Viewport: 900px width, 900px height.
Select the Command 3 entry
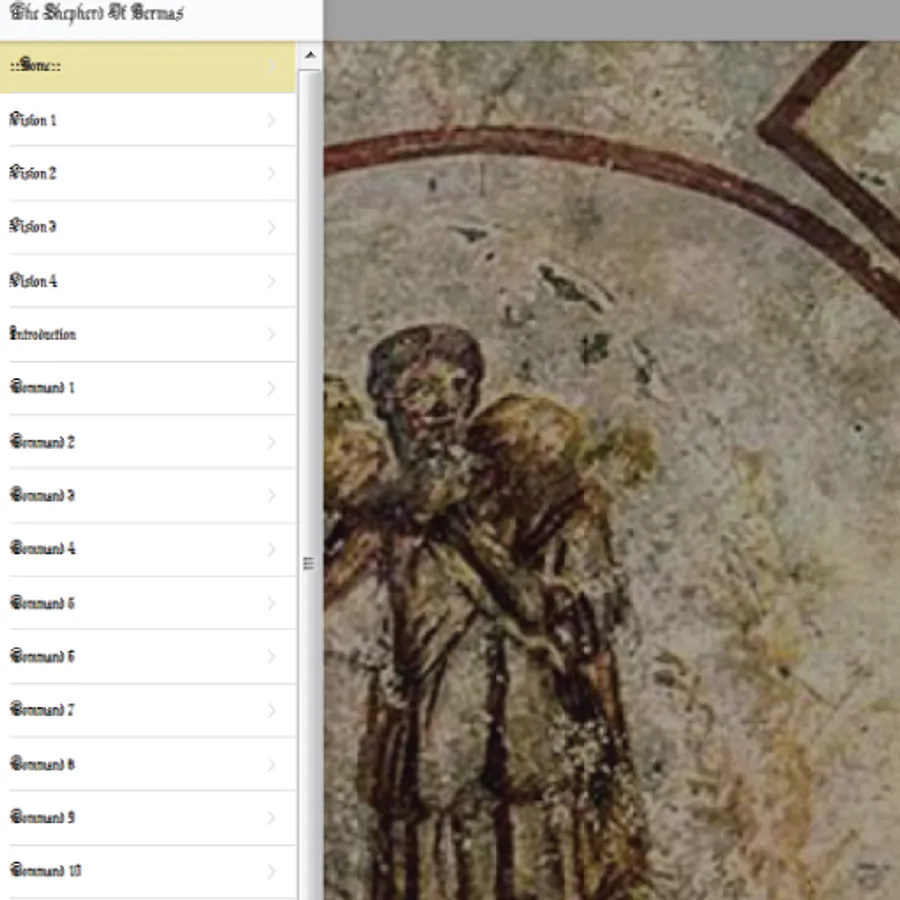pyautogui.click(x=148, y=495)
